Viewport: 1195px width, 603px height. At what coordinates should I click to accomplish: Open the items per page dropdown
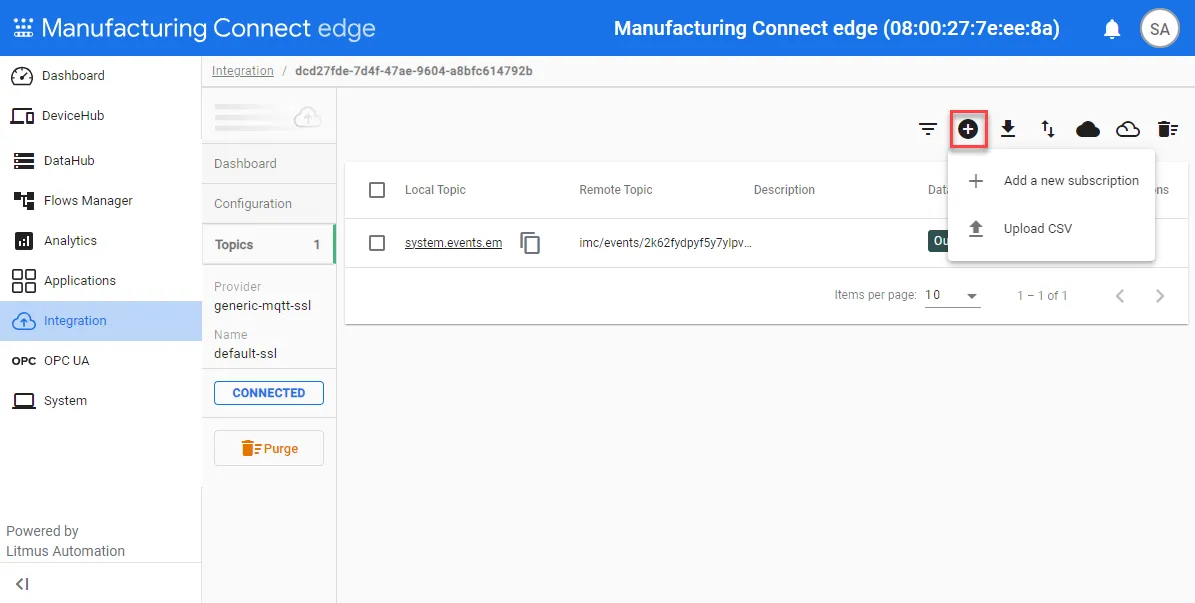(x=952, y=296)
